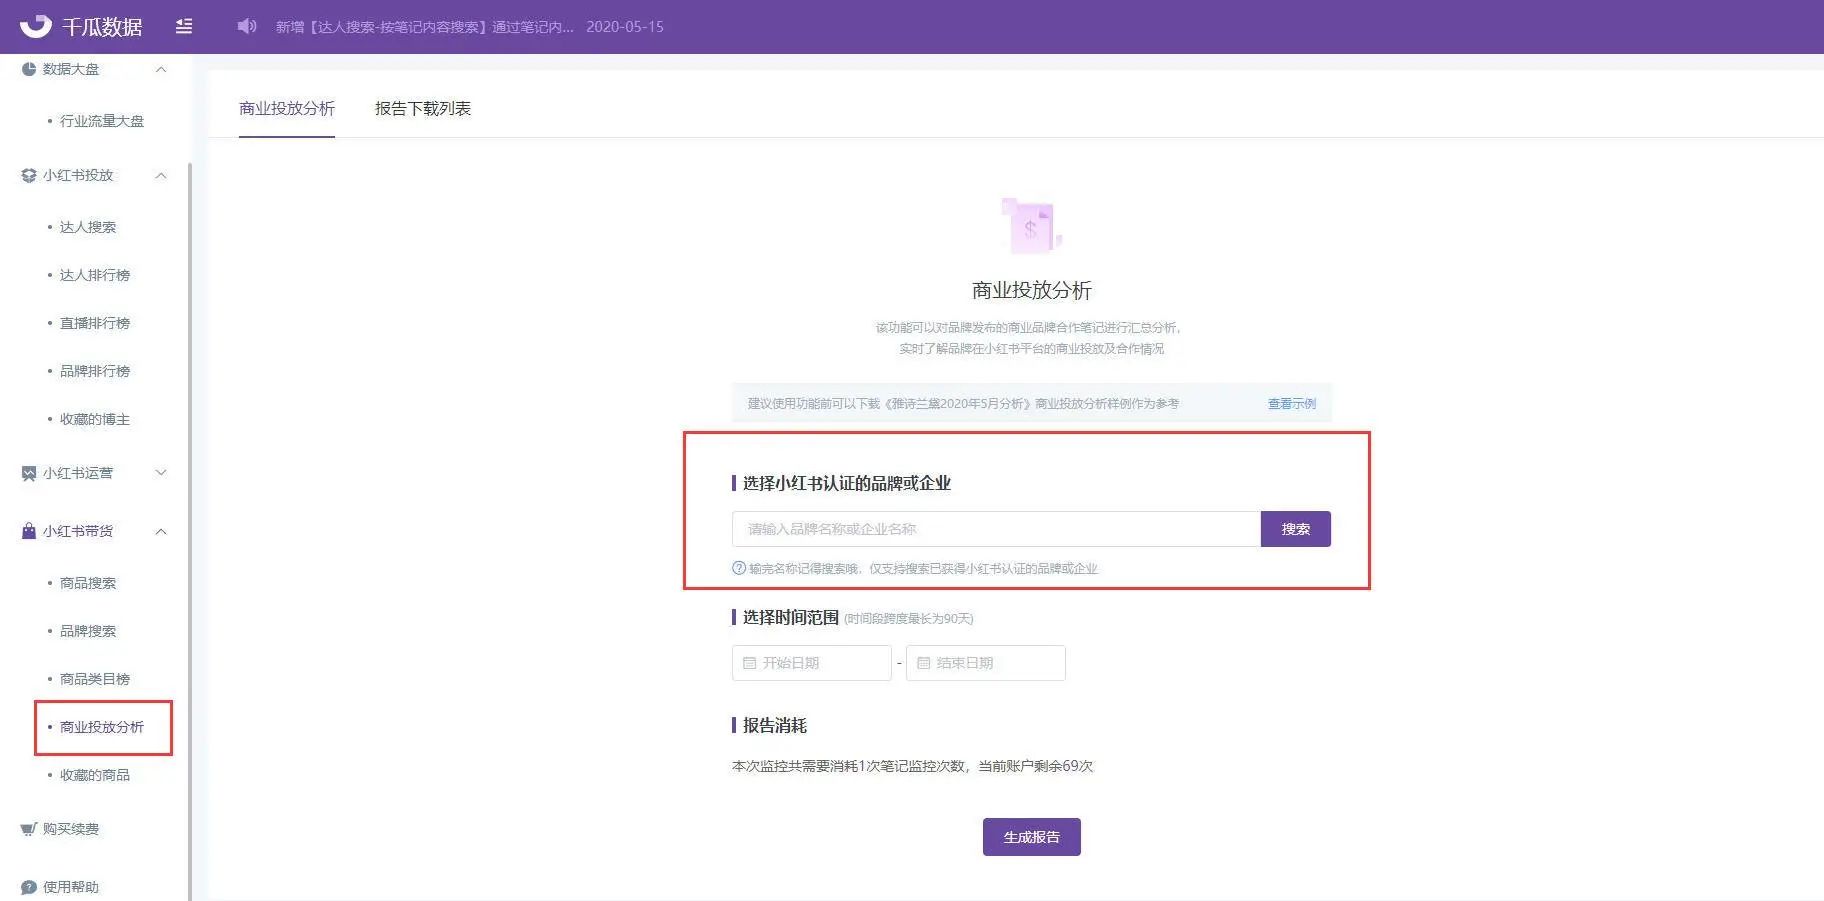Screen dimensions: 1824x901
Task: Select the 小红书带货 menu heading
Action: (78, 531)
